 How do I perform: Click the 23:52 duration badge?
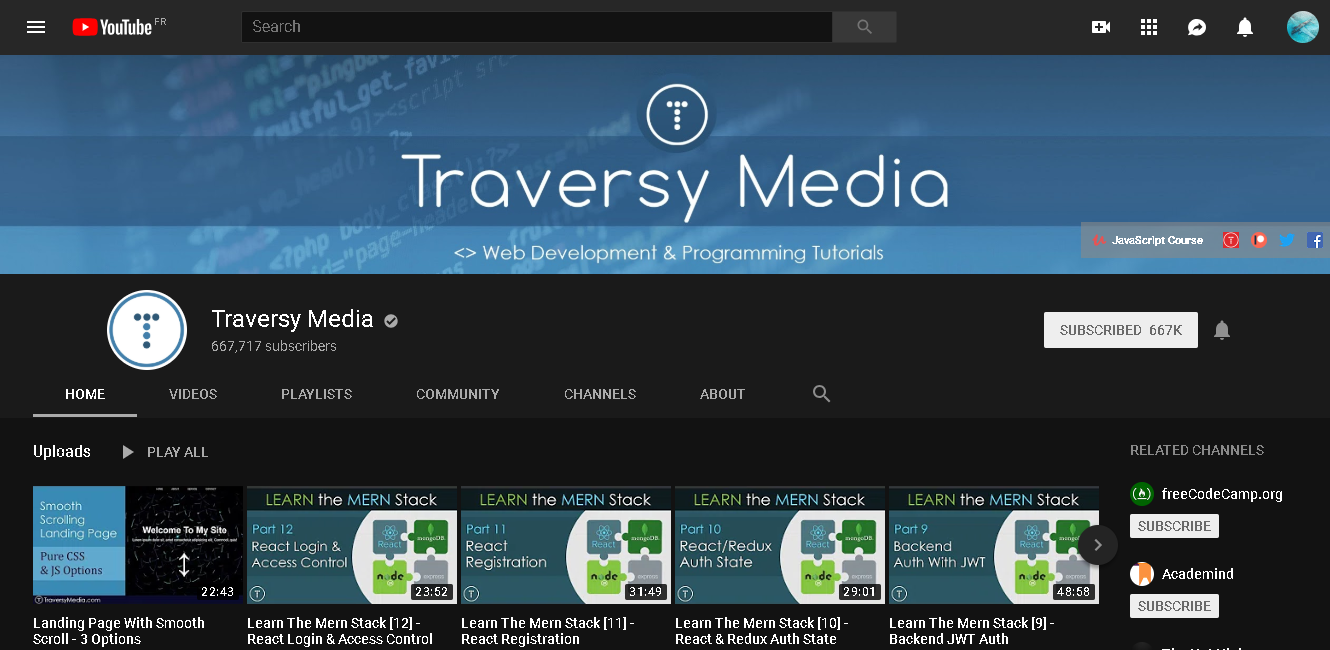[x=431, y=592]
